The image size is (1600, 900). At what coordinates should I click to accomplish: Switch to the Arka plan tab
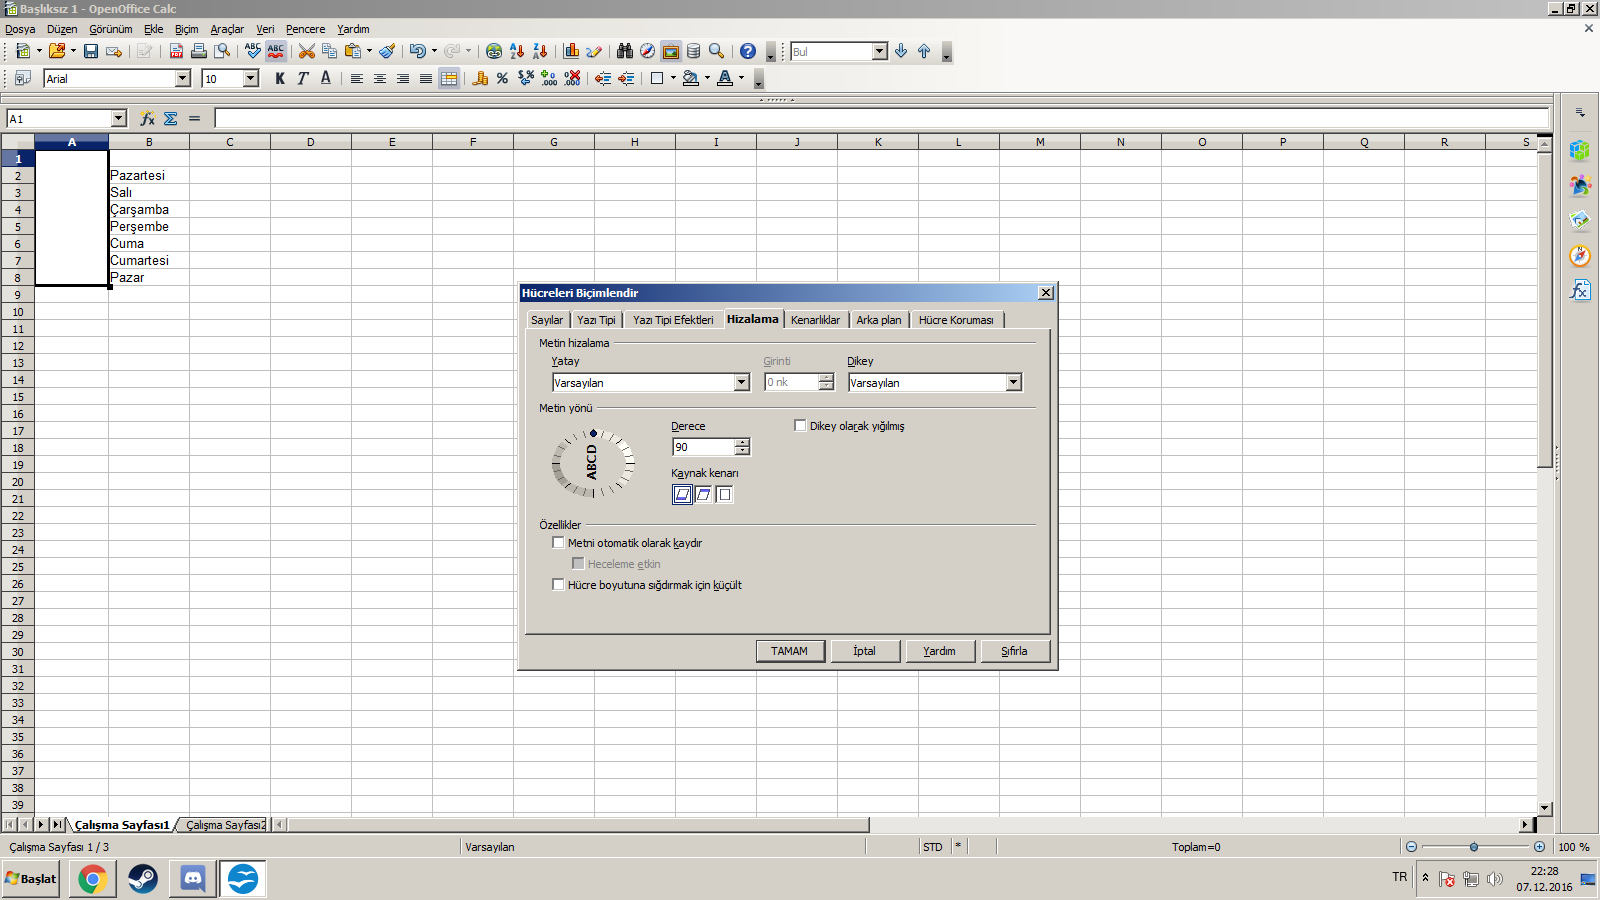click(x=878, y=320)
